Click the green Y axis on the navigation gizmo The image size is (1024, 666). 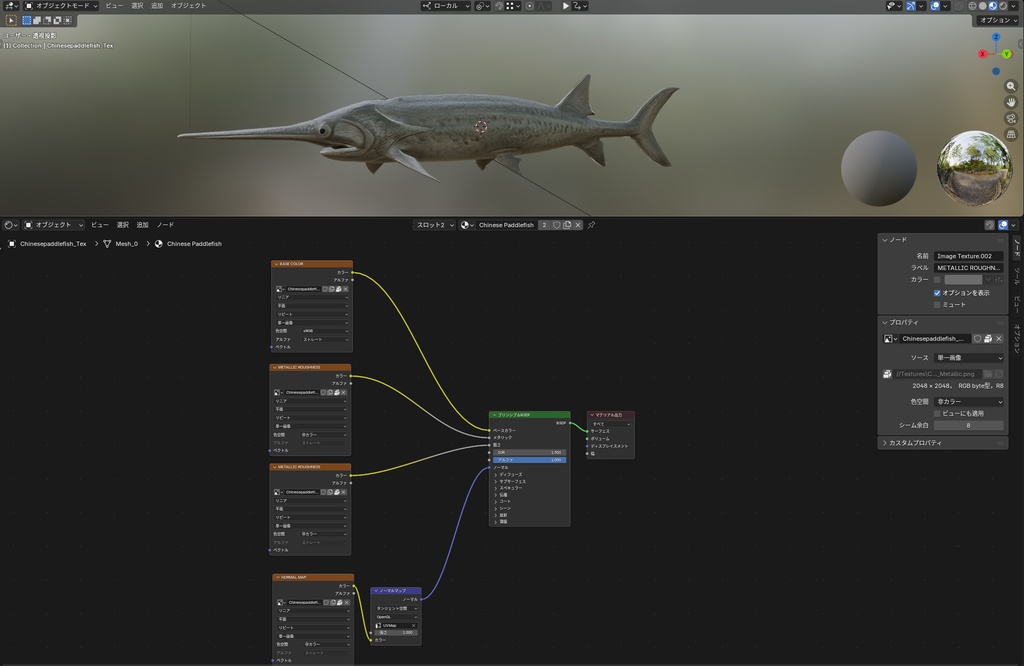tap(1007, 54)
